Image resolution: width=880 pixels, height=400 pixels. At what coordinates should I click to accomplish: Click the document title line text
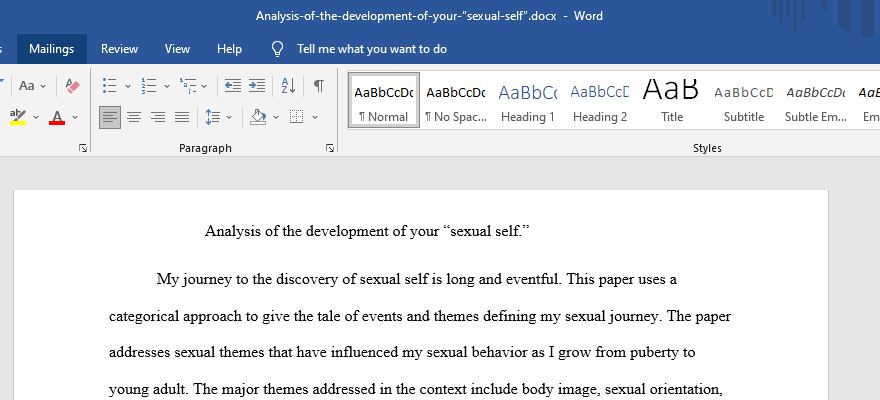tap(367, 231)
